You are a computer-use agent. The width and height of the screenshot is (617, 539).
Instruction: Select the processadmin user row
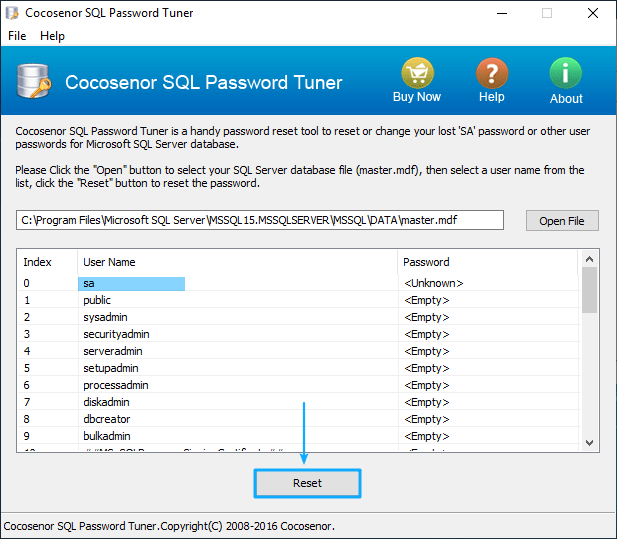(298, 385)
